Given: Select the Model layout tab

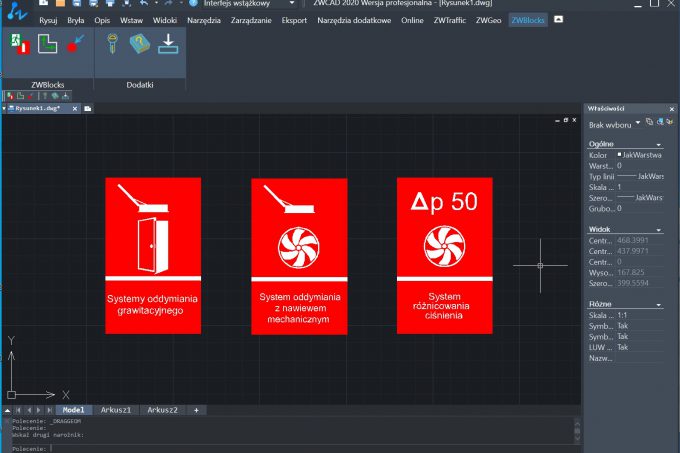Looking at the screenshot, I should 73,410.
